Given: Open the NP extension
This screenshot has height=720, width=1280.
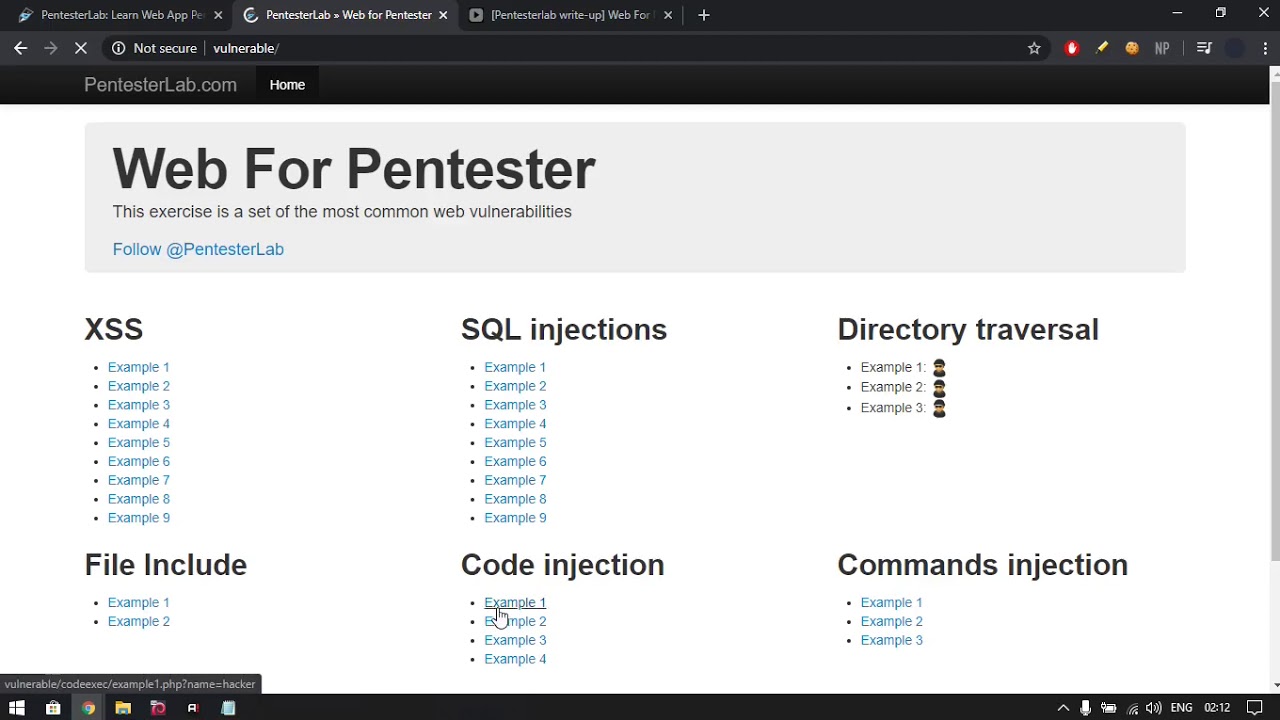Looking at the screenshot, I should (x=1162, y=48).
